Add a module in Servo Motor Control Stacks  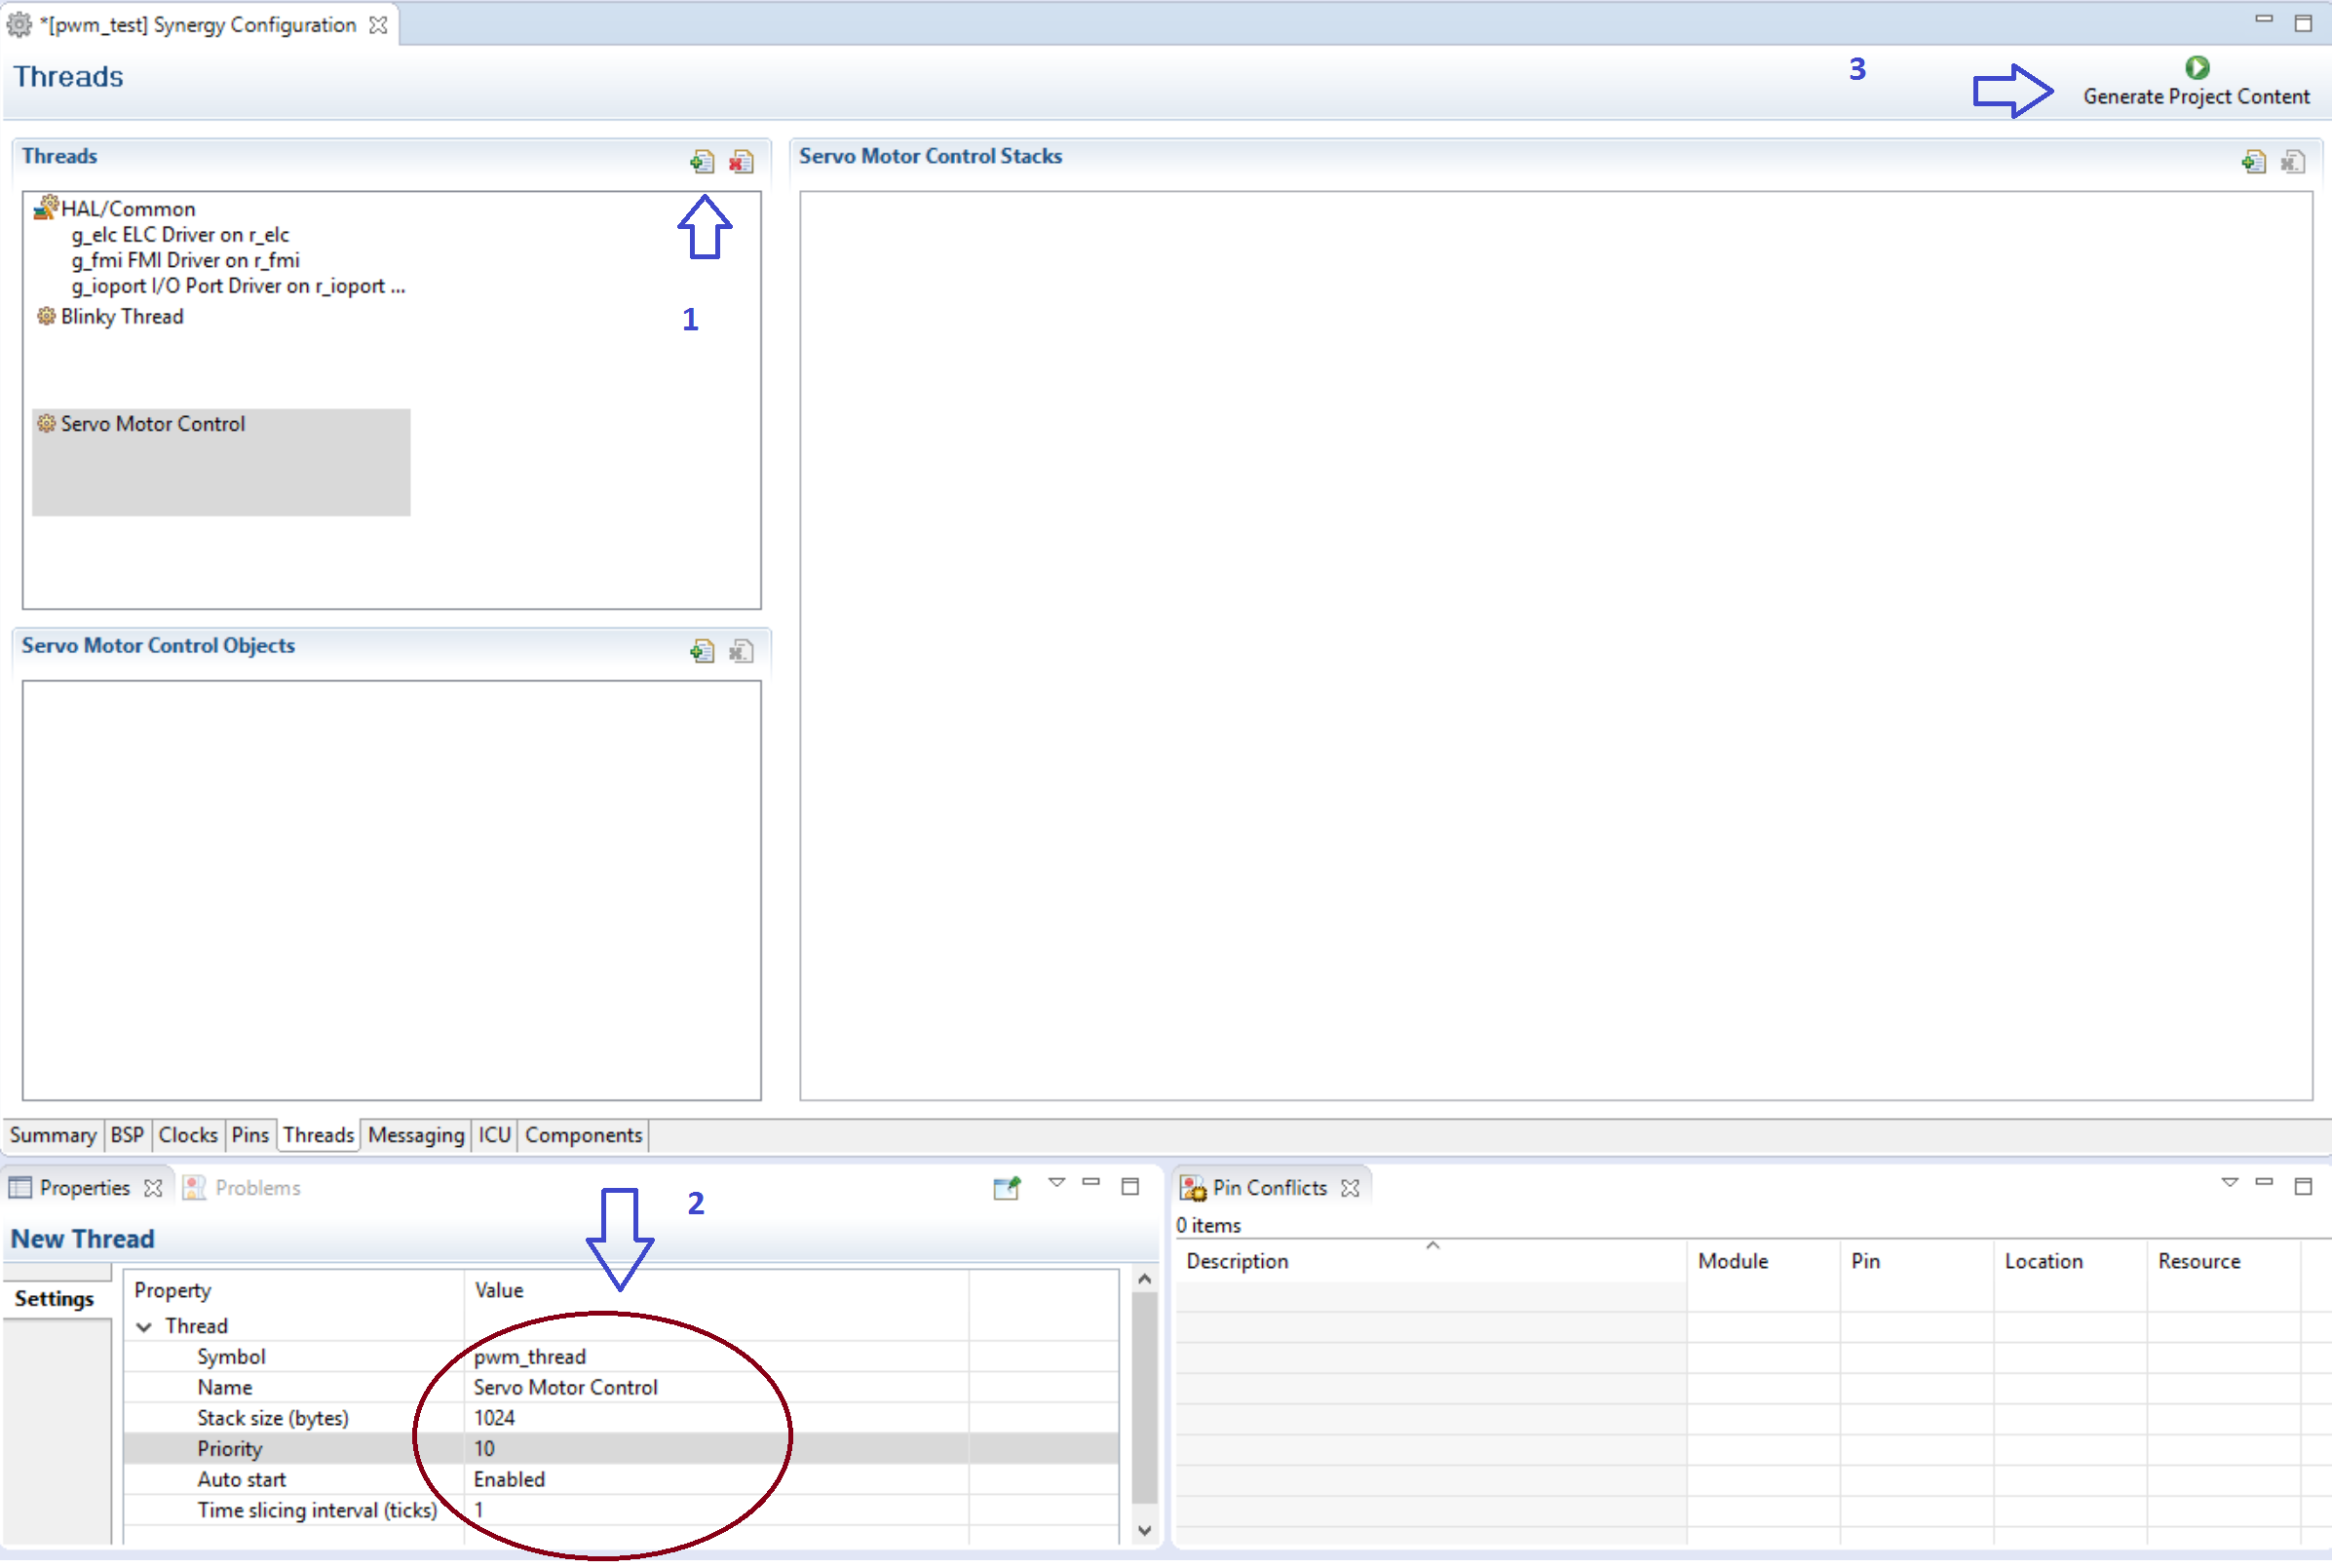coord(2256,161)
